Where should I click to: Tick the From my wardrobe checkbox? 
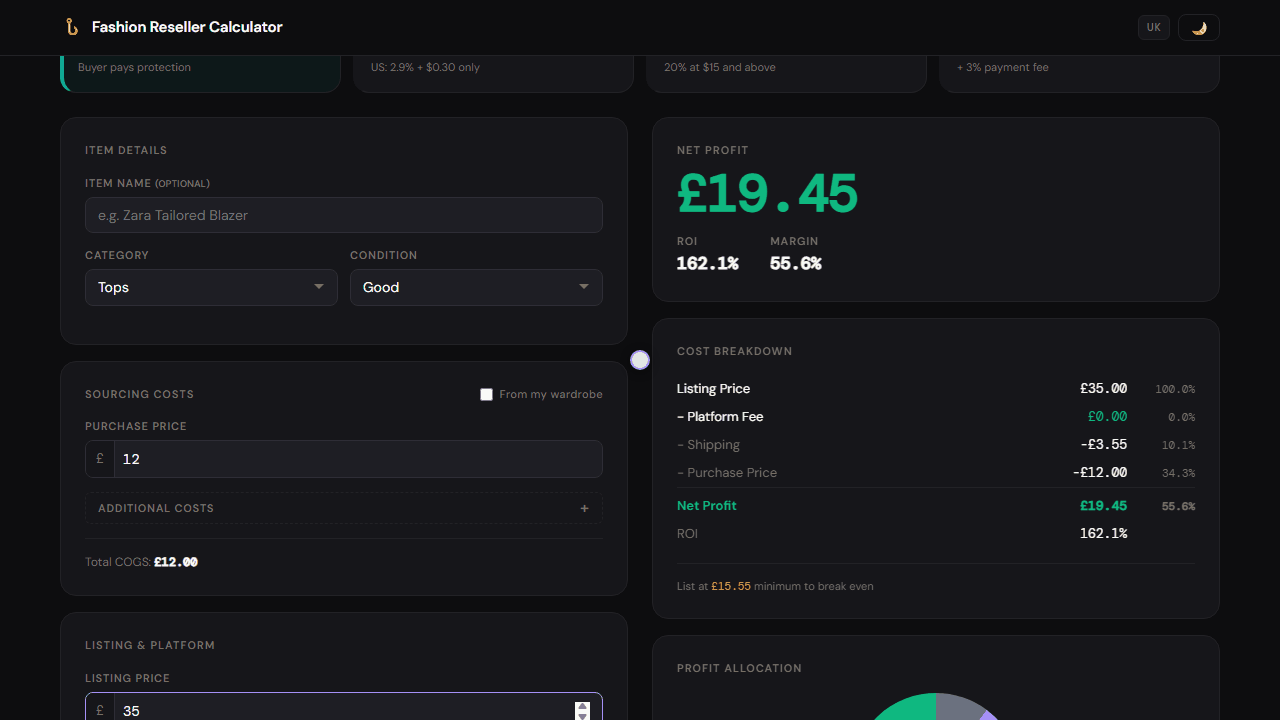tap(487, 395)
